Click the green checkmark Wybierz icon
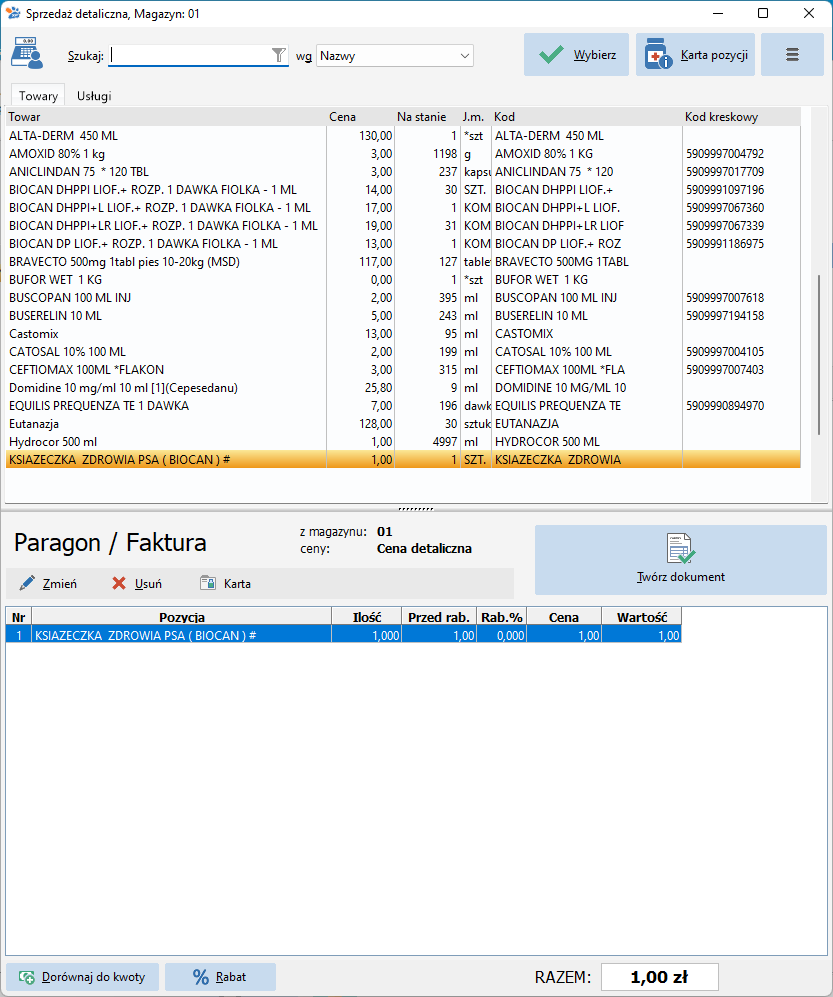Screen dimensions: 833x997 [551, 55]
